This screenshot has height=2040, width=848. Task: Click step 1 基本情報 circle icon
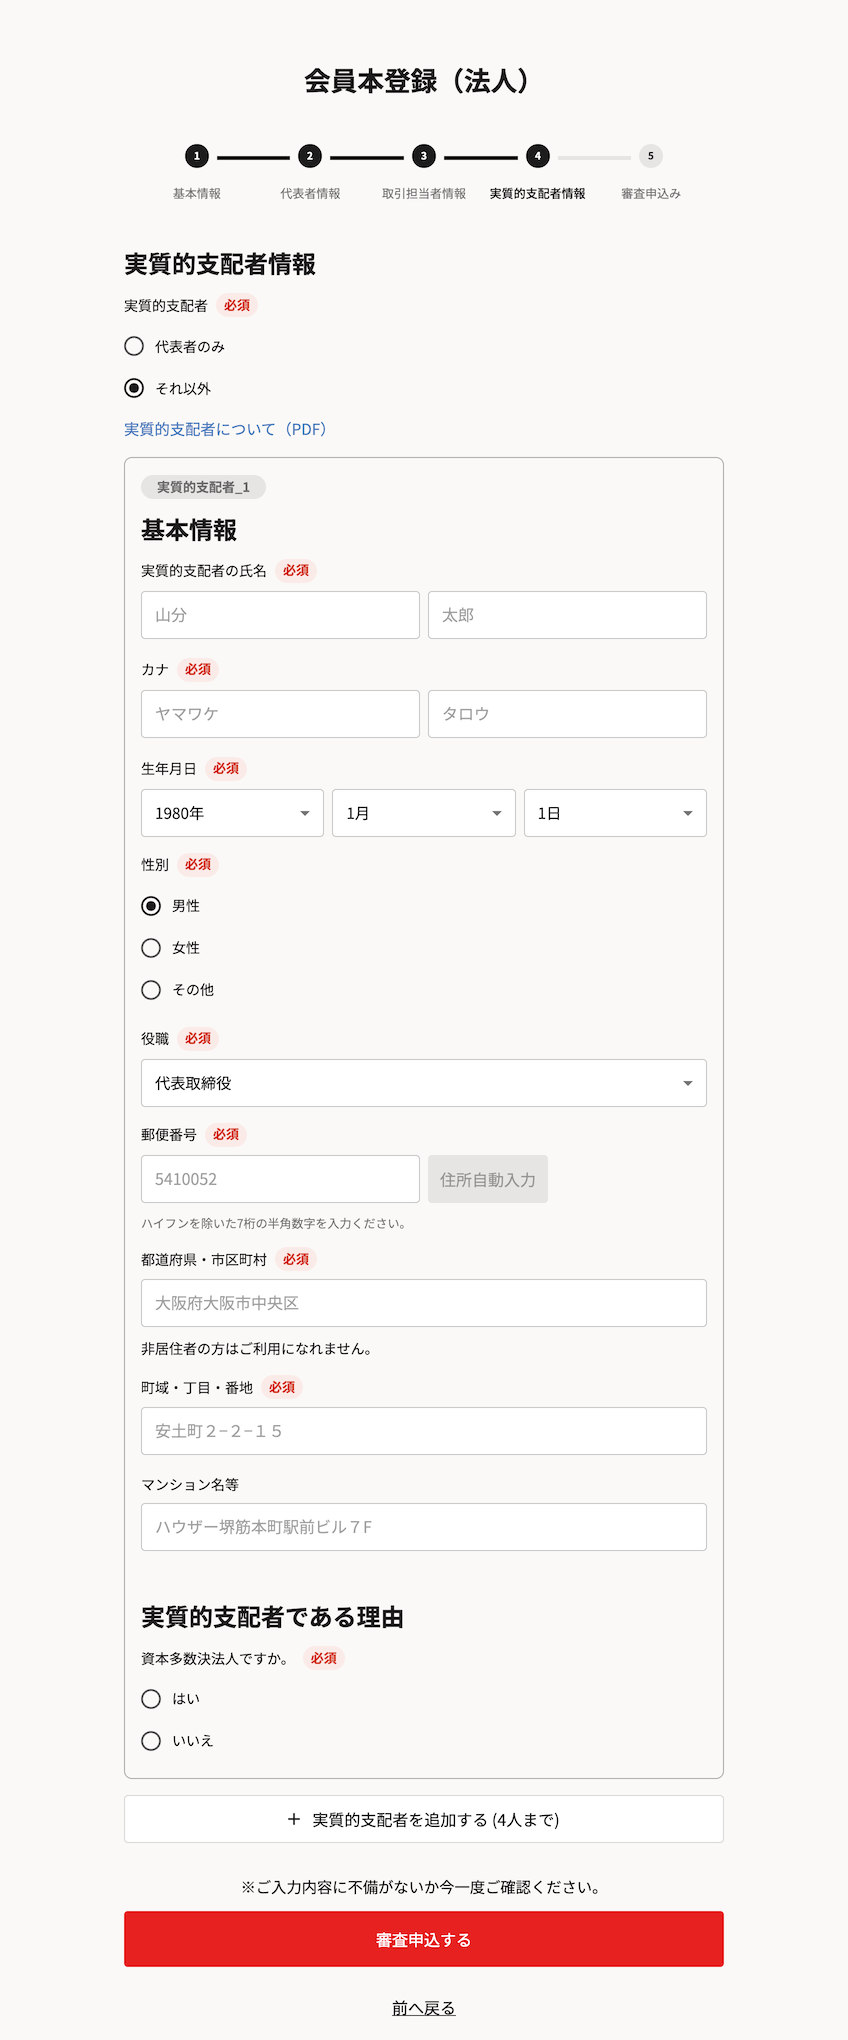tap(197, 156)
